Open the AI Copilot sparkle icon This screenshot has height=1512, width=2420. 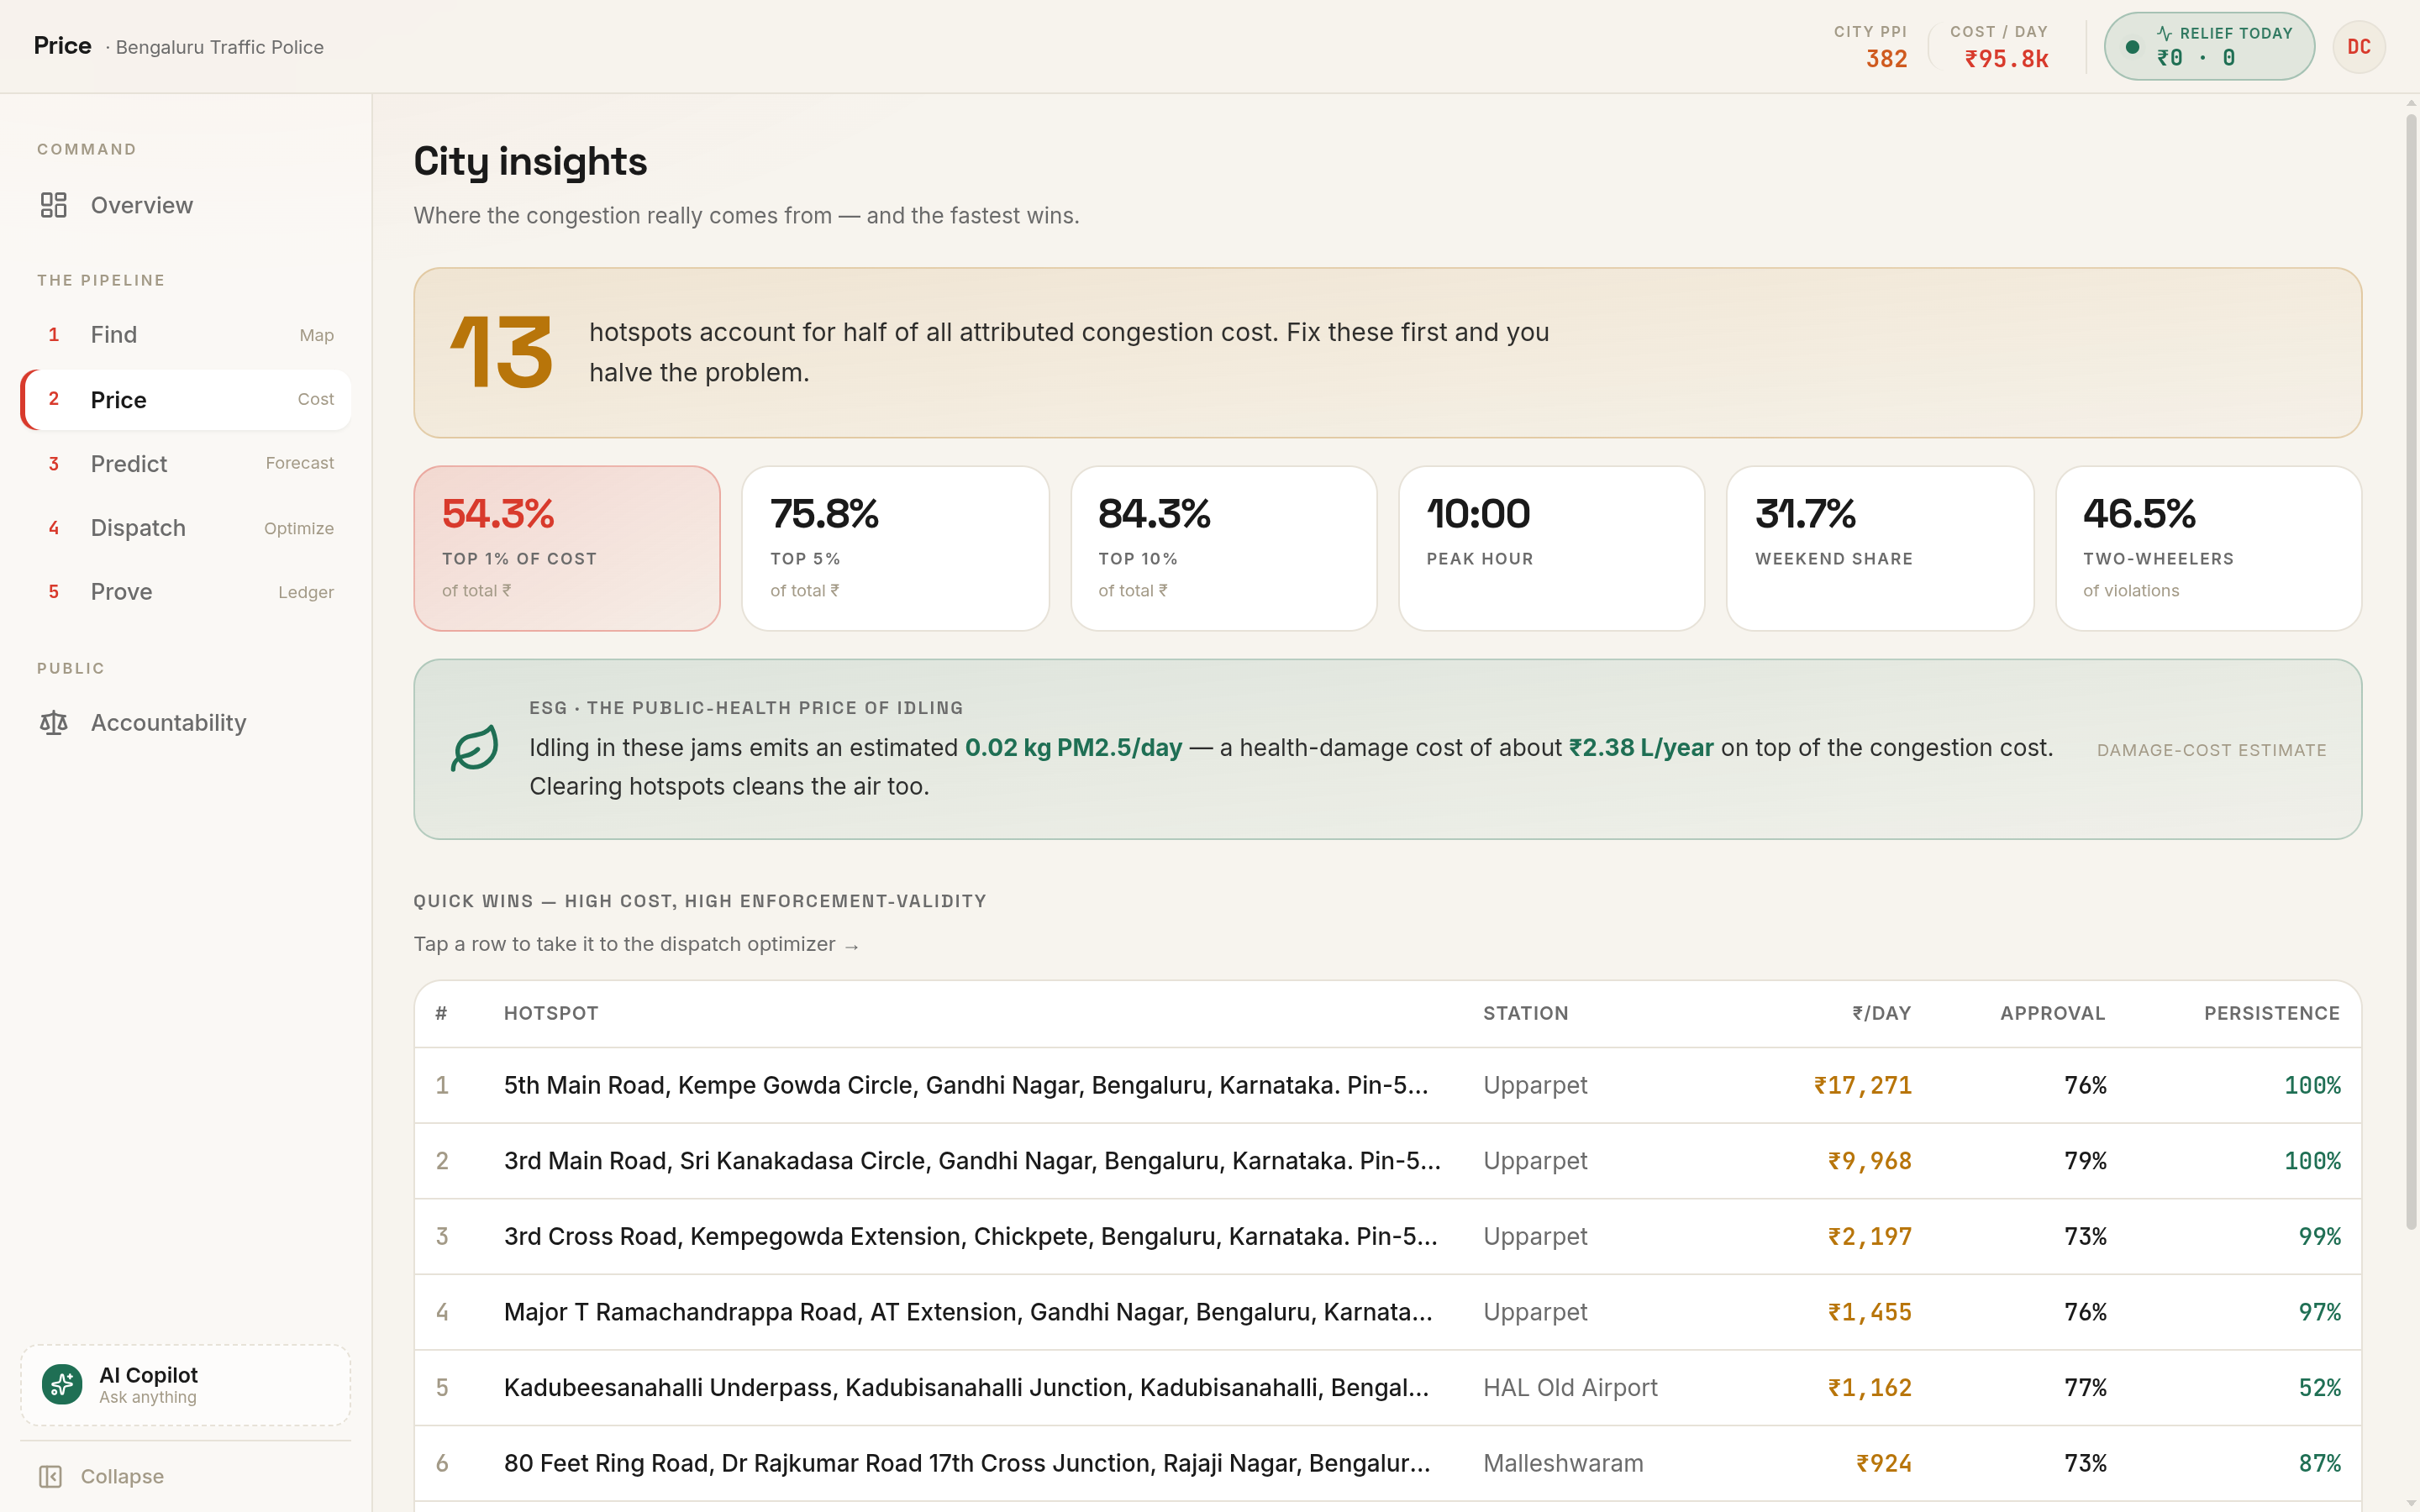pyautogui.click(x=62, y=1384)
